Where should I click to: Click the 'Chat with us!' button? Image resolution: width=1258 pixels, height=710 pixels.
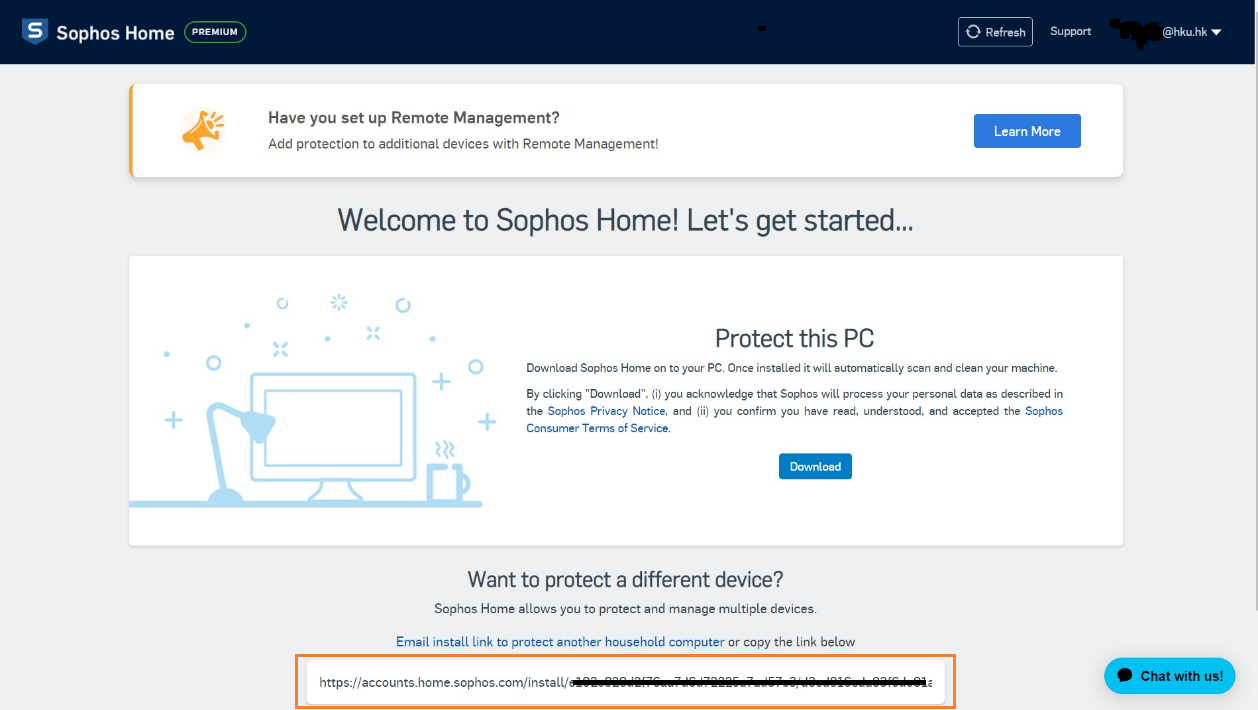[1169, 676]
